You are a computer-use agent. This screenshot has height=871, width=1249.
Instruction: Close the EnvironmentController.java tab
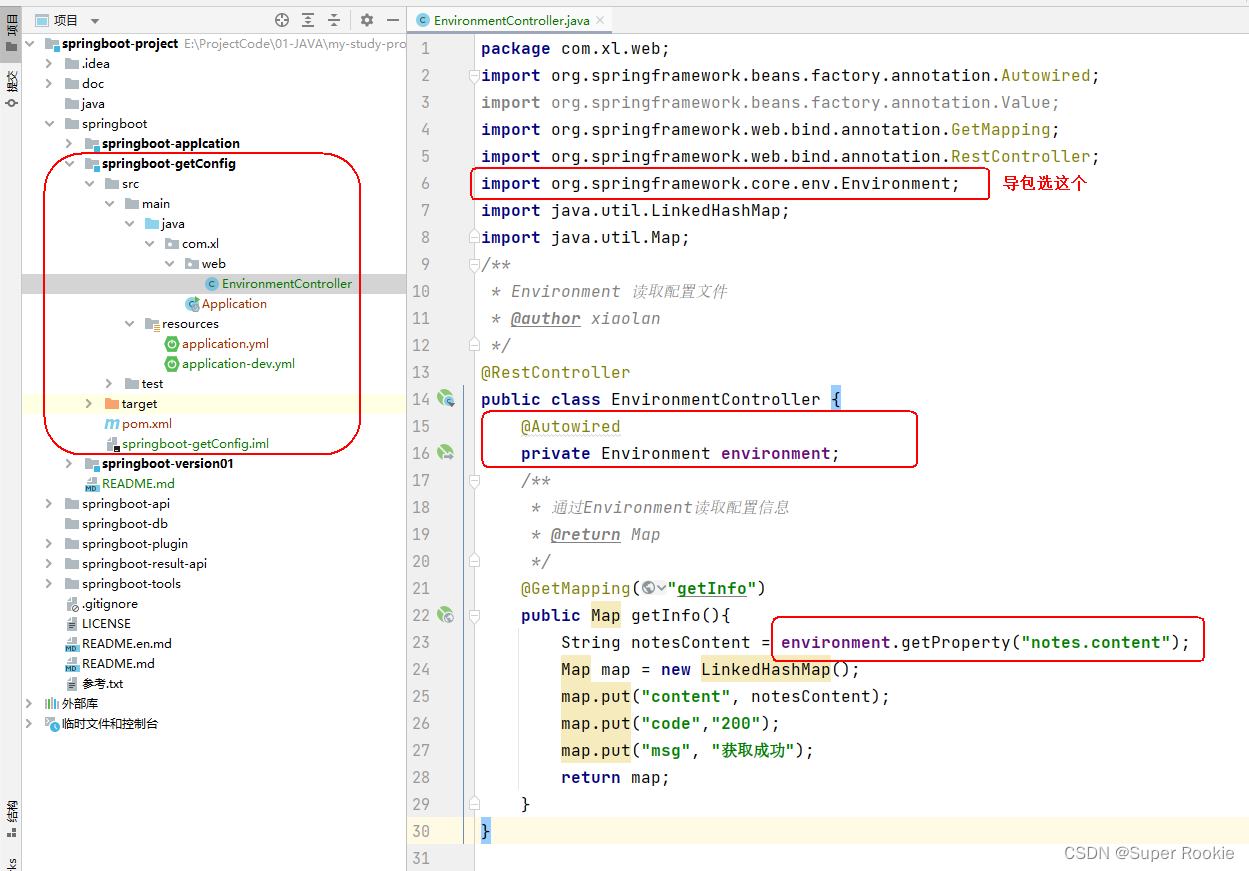(601, 19)
